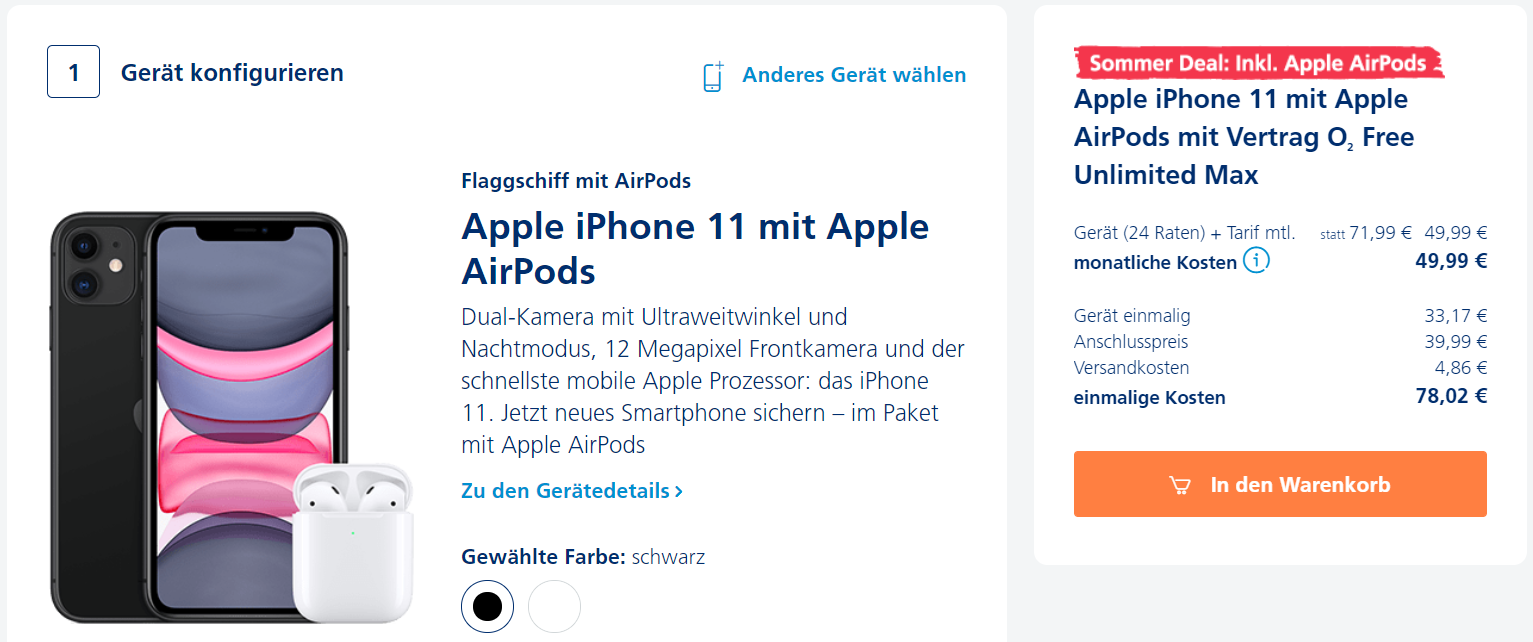This screenshot has height=642, width=1533.
Task: Click the einmalige Kosten total 78,02 €
Action: click(1451, 396)
